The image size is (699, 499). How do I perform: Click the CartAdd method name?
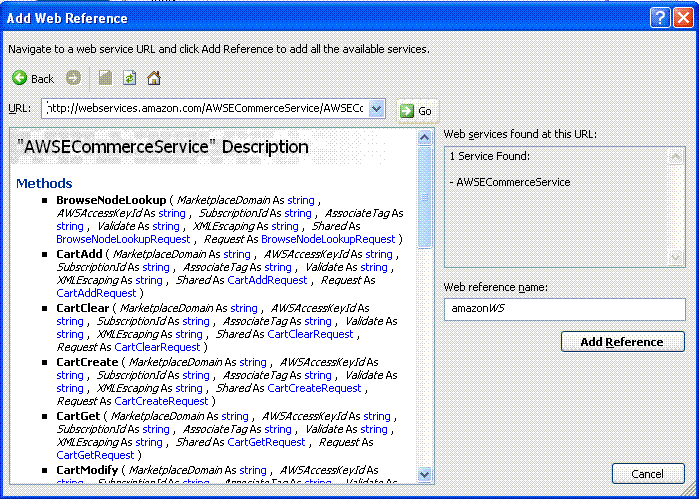[x=79, y=254]
